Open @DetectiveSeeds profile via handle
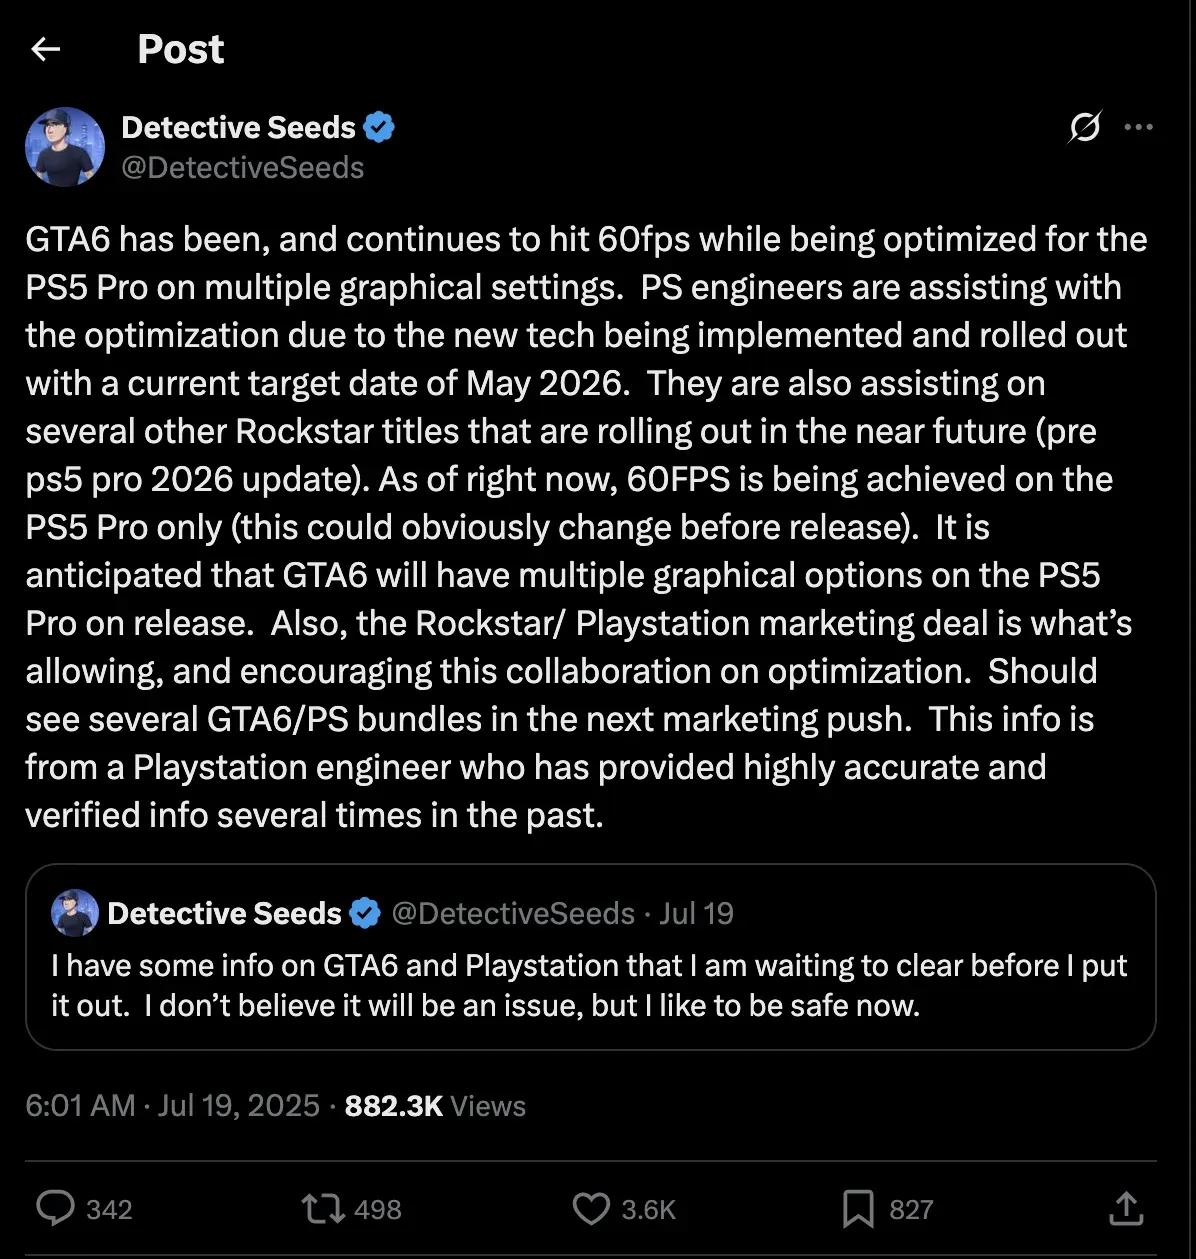The width and height of the screenshot is (1196, 1259). point(243,167)
